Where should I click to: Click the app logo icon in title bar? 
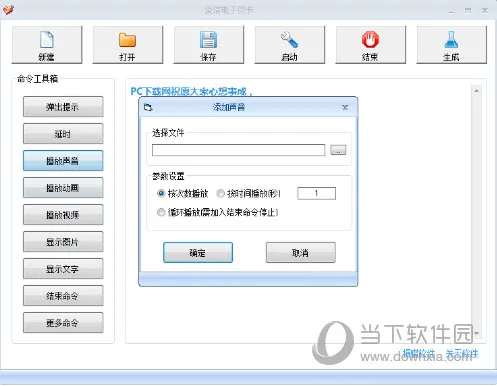[x=8, y=10]
